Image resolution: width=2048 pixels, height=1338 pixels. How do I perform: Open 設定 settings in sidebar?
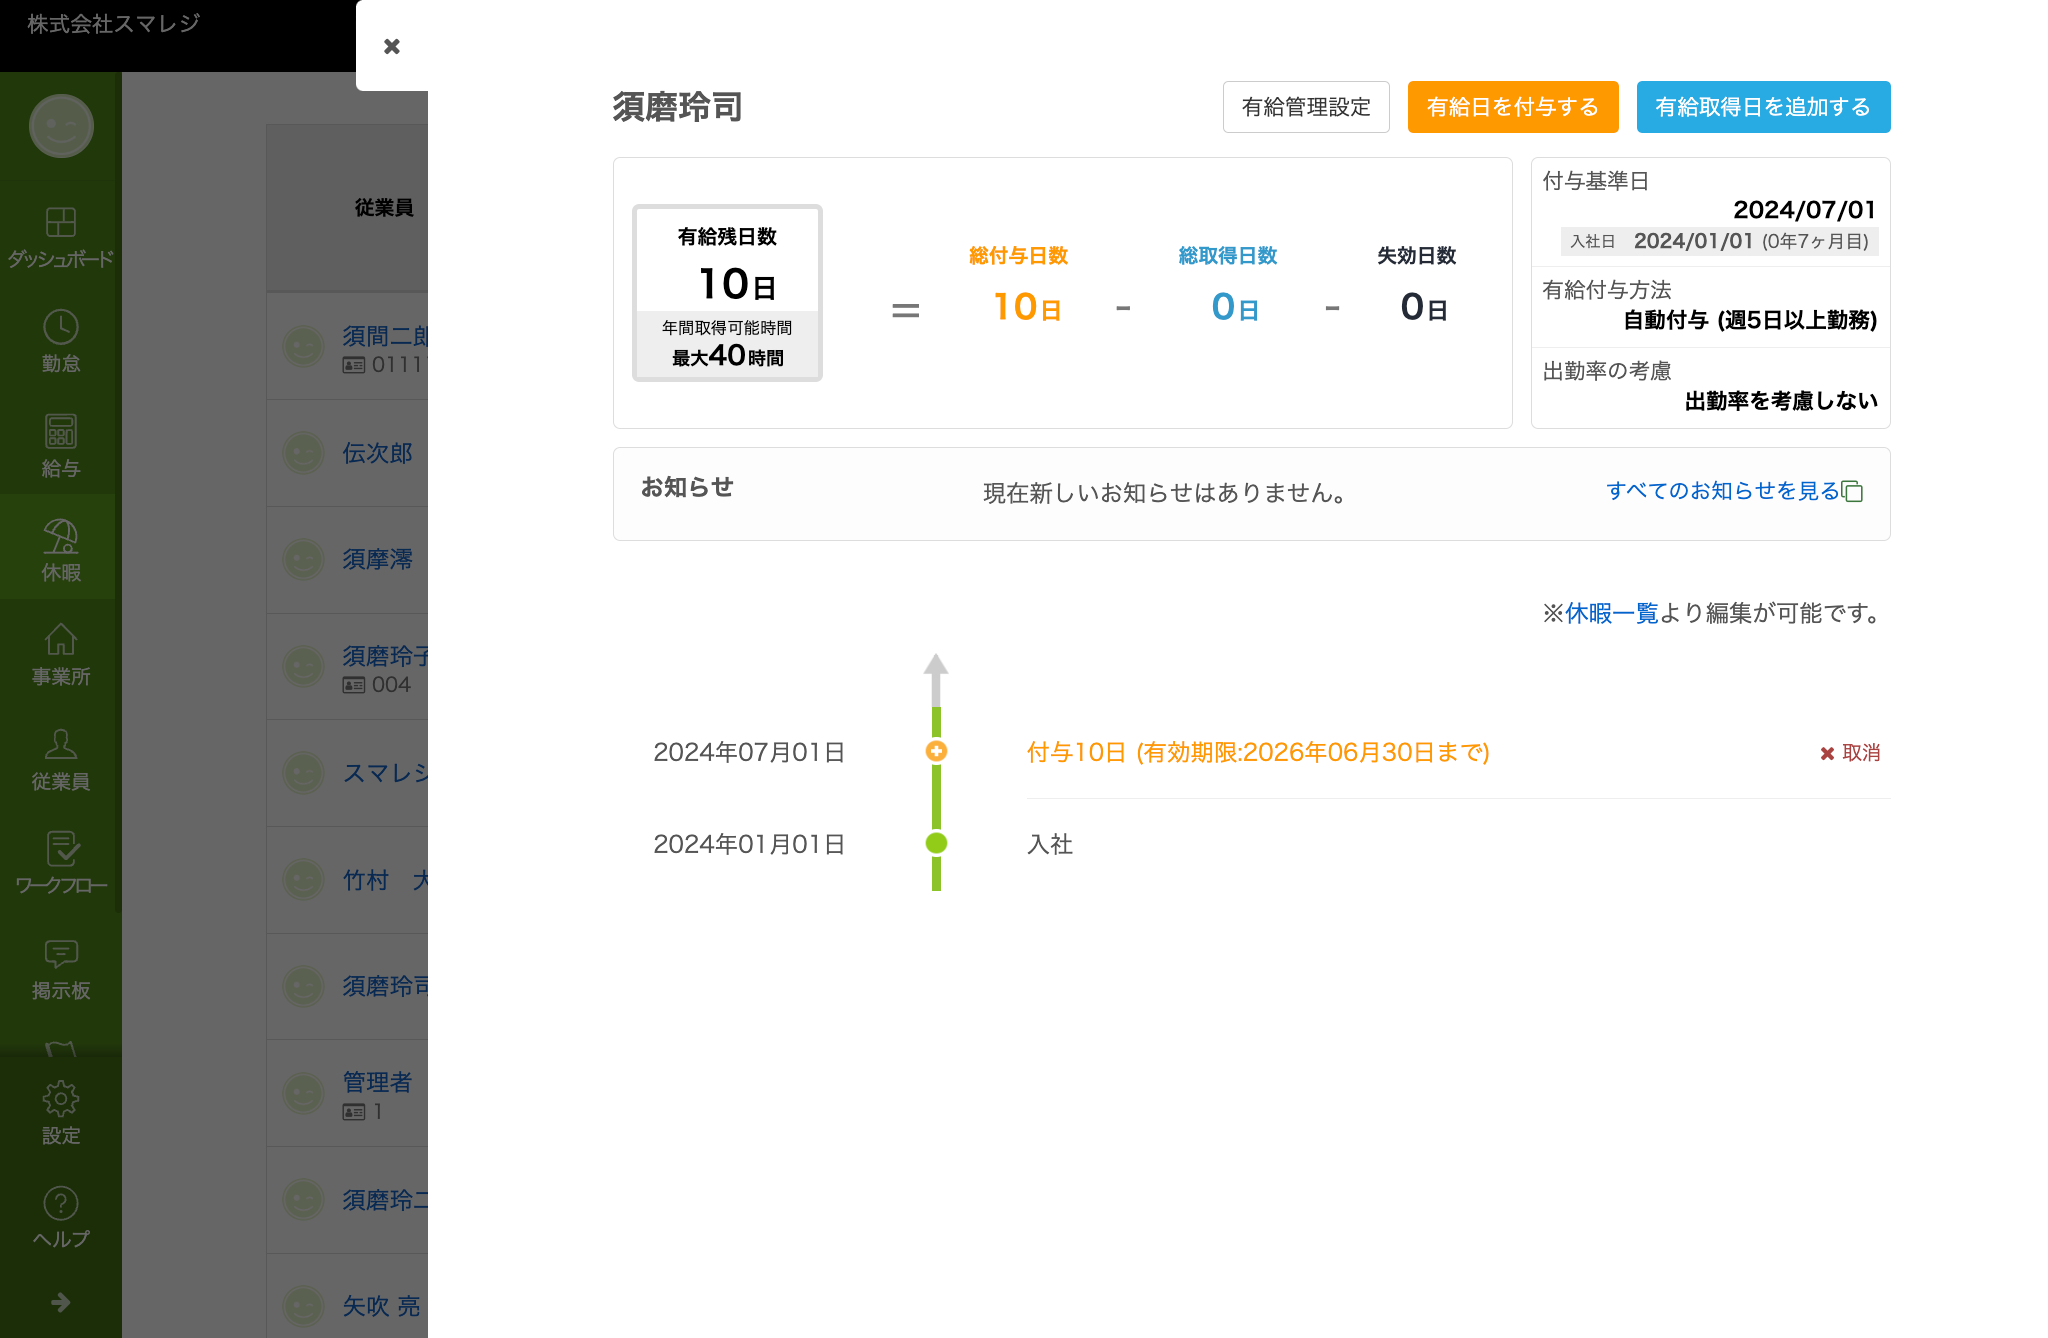[61, 1113]
